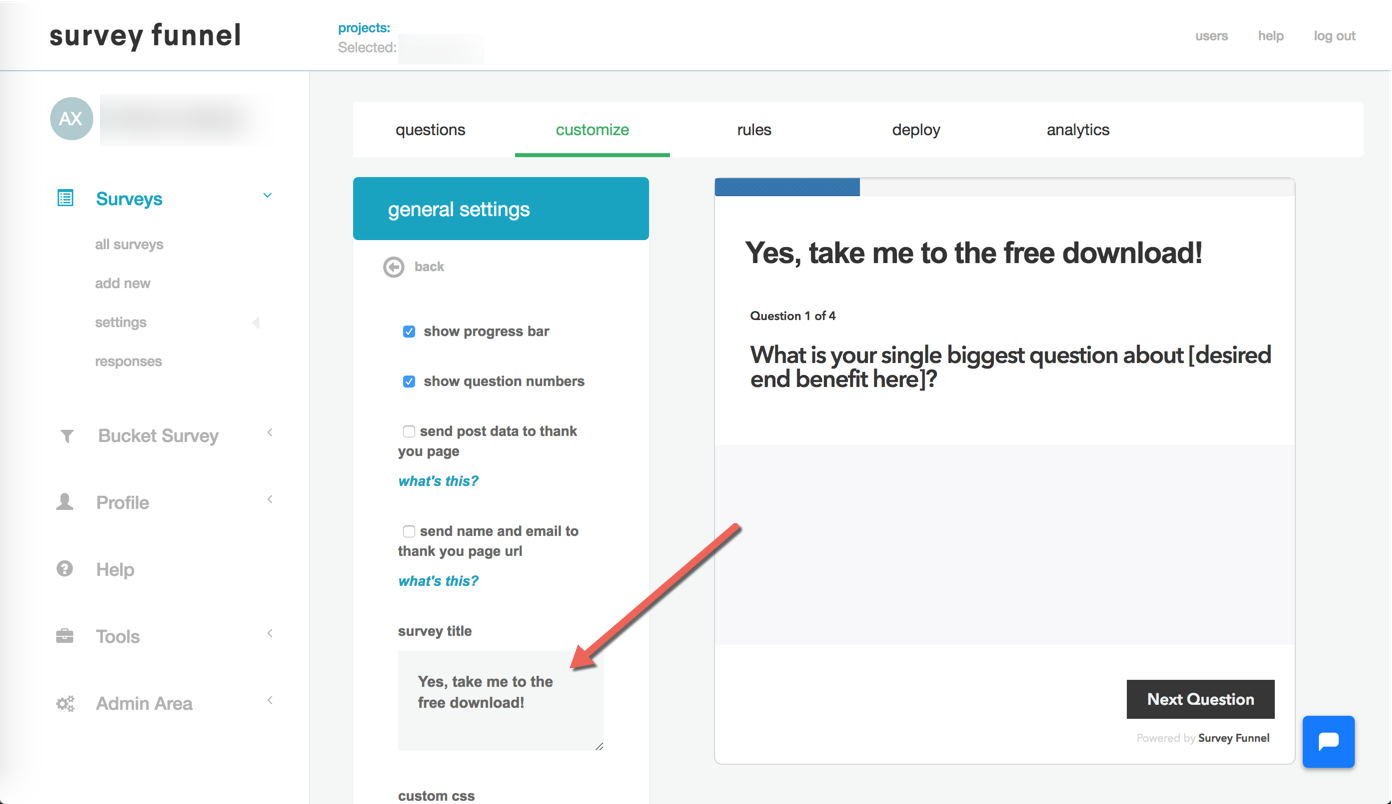Collapse the Surveys menu chevron
This screenshot has width=1392, height=804.
coord(267,196)
